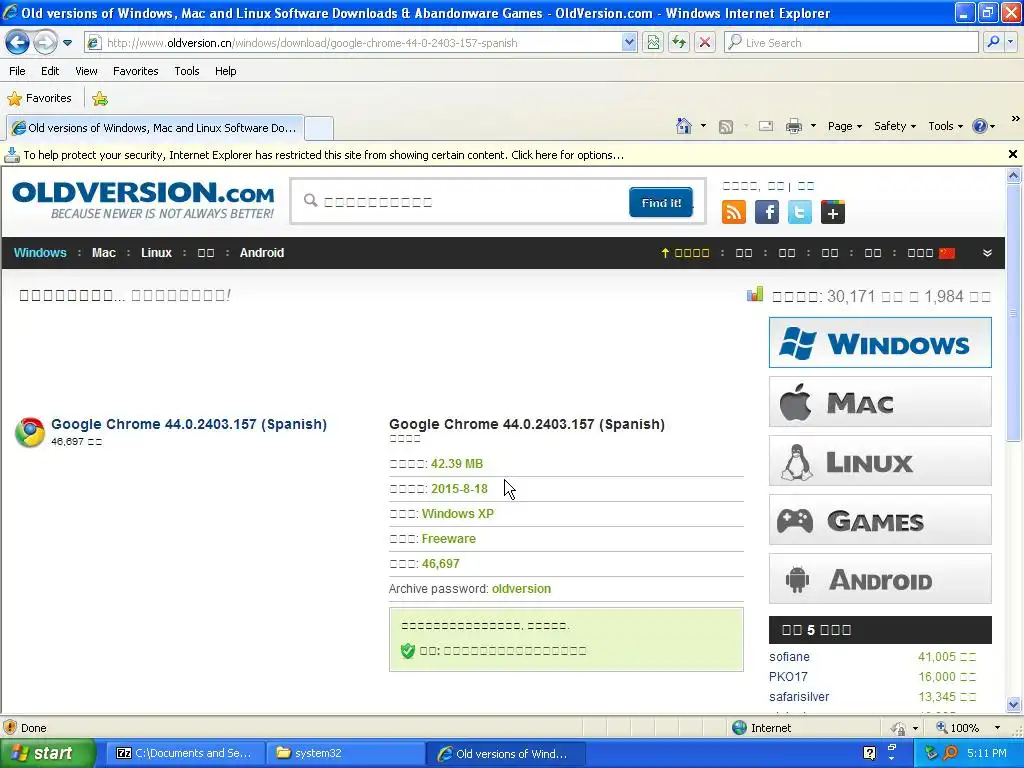Image resolution: width=1024 pixels, height=768 pixels.
Task: Click the Games category banner
Action: click(x=880, y=520)
